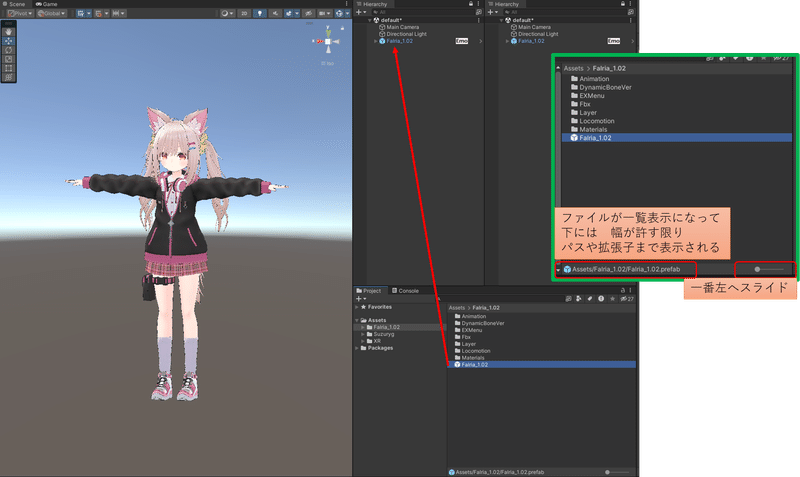Expand the Packages tree in Project panel
This screenshot has width=800, height=477.
tap(357, 348)
